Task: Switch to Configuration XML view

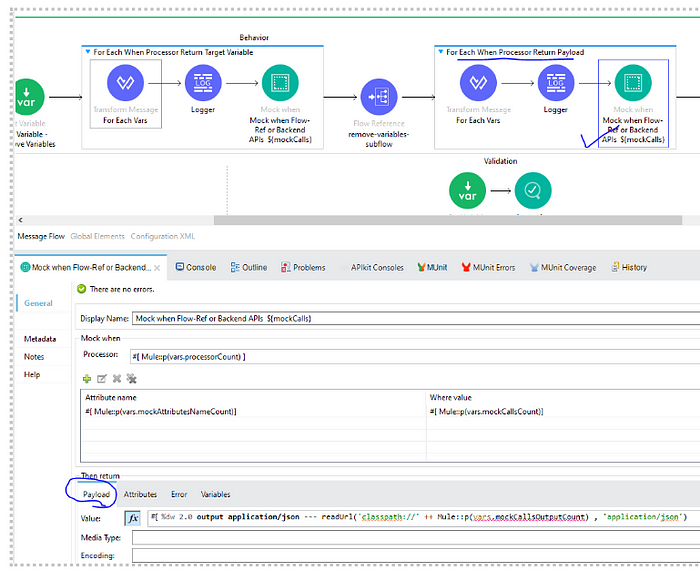Action: 162,236
